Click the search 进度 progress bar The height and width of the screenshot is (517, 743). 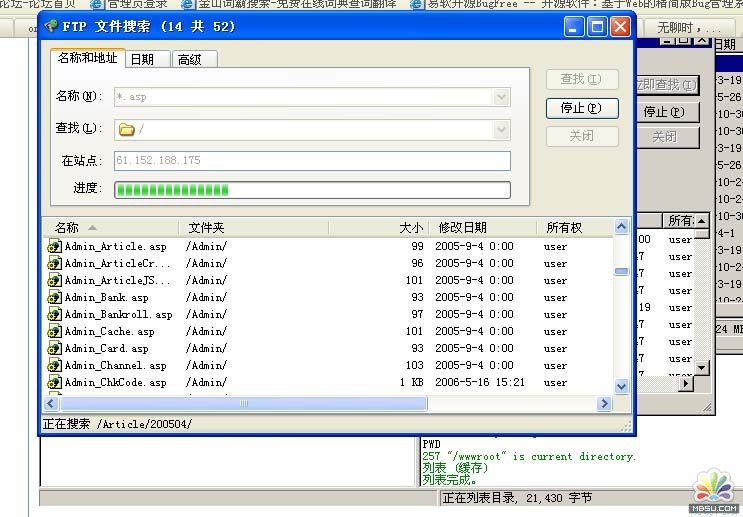coord(312,190)
